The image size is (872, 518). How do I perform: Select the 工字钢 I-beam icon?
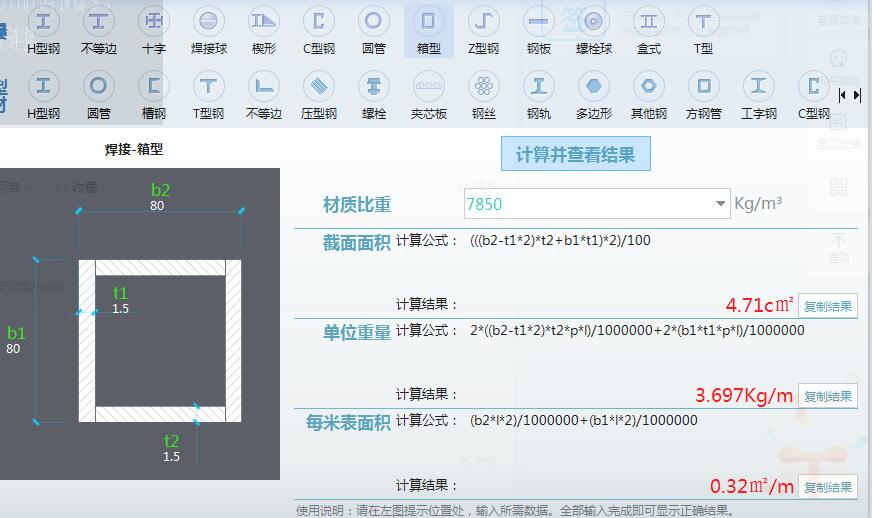tap(759, 97)
